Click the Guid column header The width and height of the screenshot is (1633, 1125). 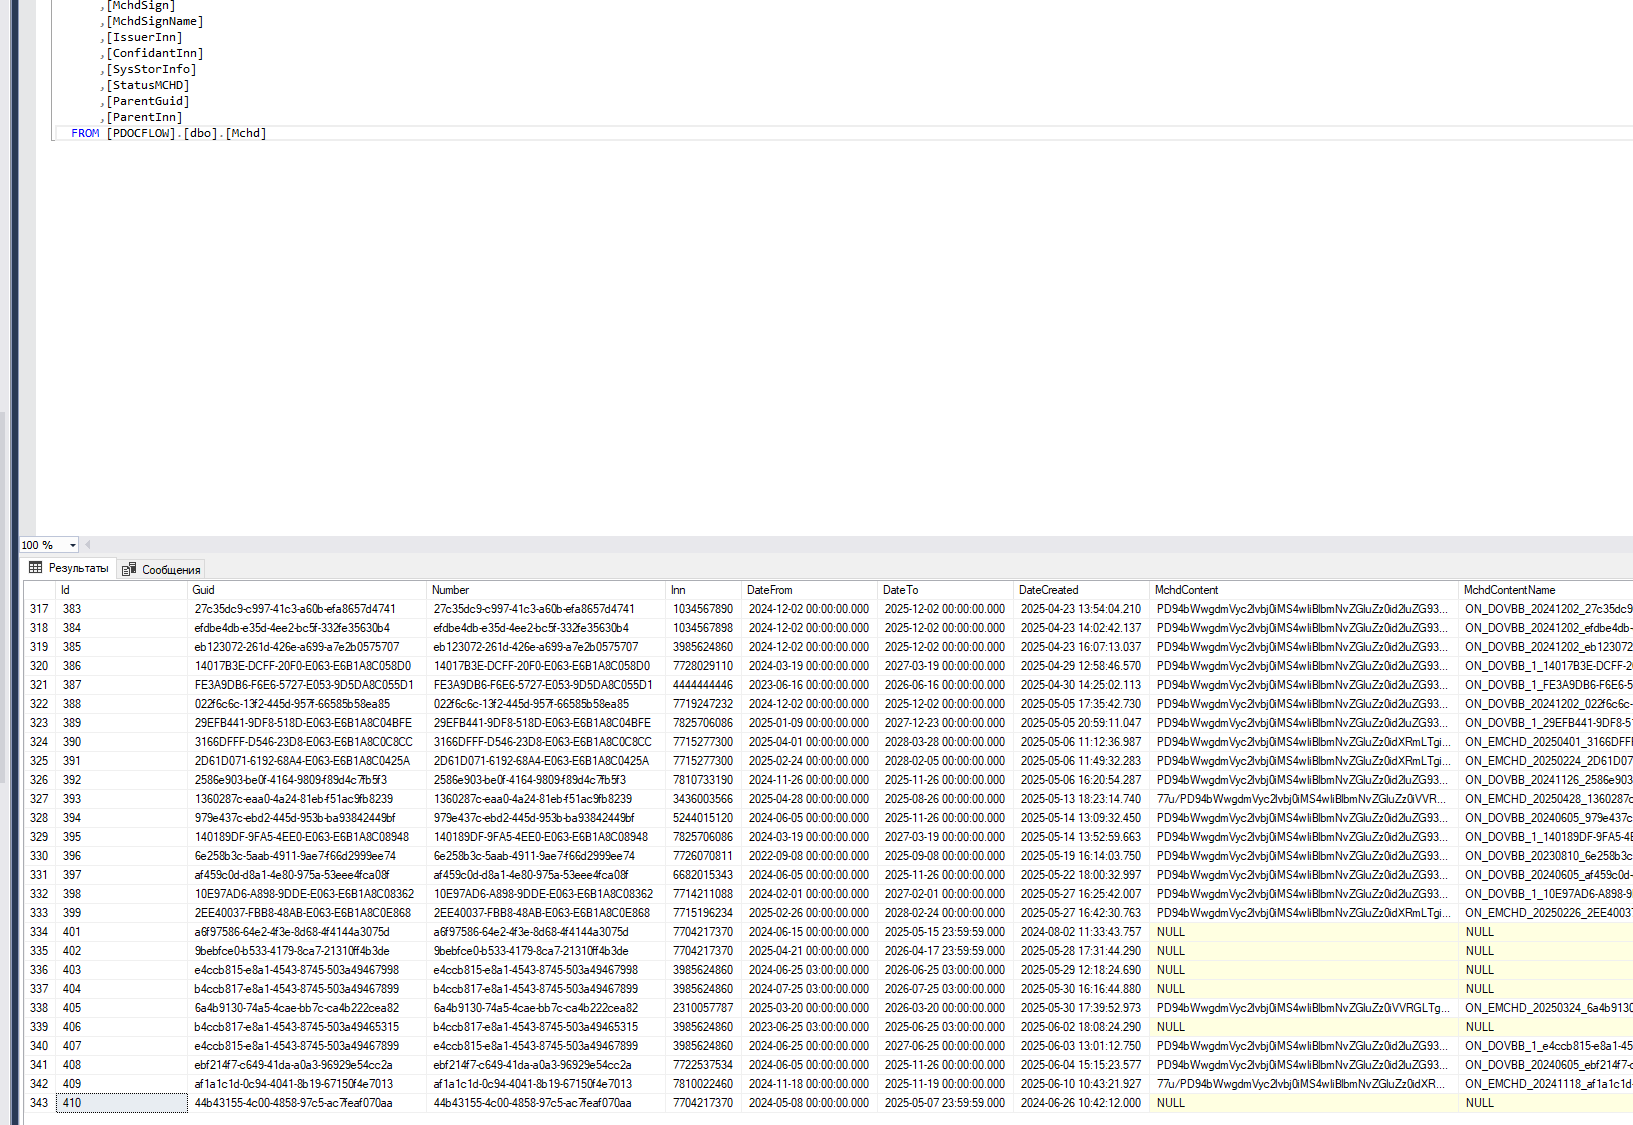click(308, 590)
